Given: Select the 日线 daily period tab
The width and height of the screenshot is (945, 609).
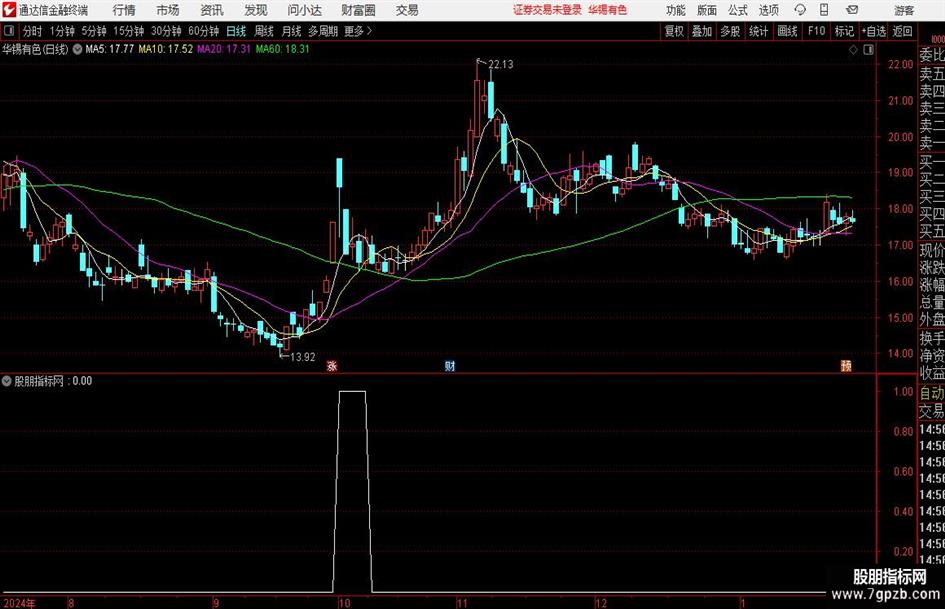Looking at the screenshot, I should (236, 31).
